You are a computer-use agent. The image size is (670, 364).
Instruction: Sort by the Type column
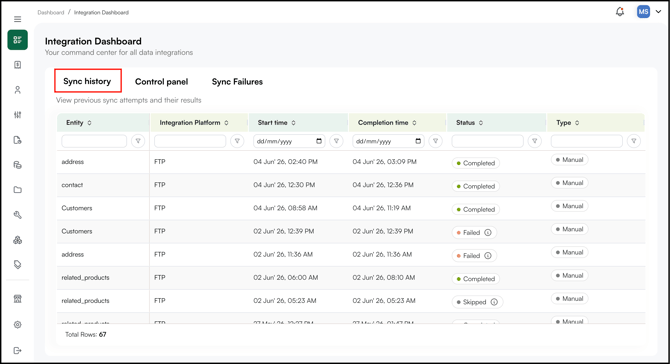(577, 123)
